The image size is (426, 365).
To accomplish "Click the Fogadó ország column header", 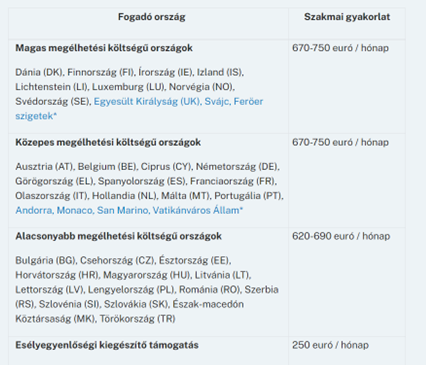I will (151, 17).
